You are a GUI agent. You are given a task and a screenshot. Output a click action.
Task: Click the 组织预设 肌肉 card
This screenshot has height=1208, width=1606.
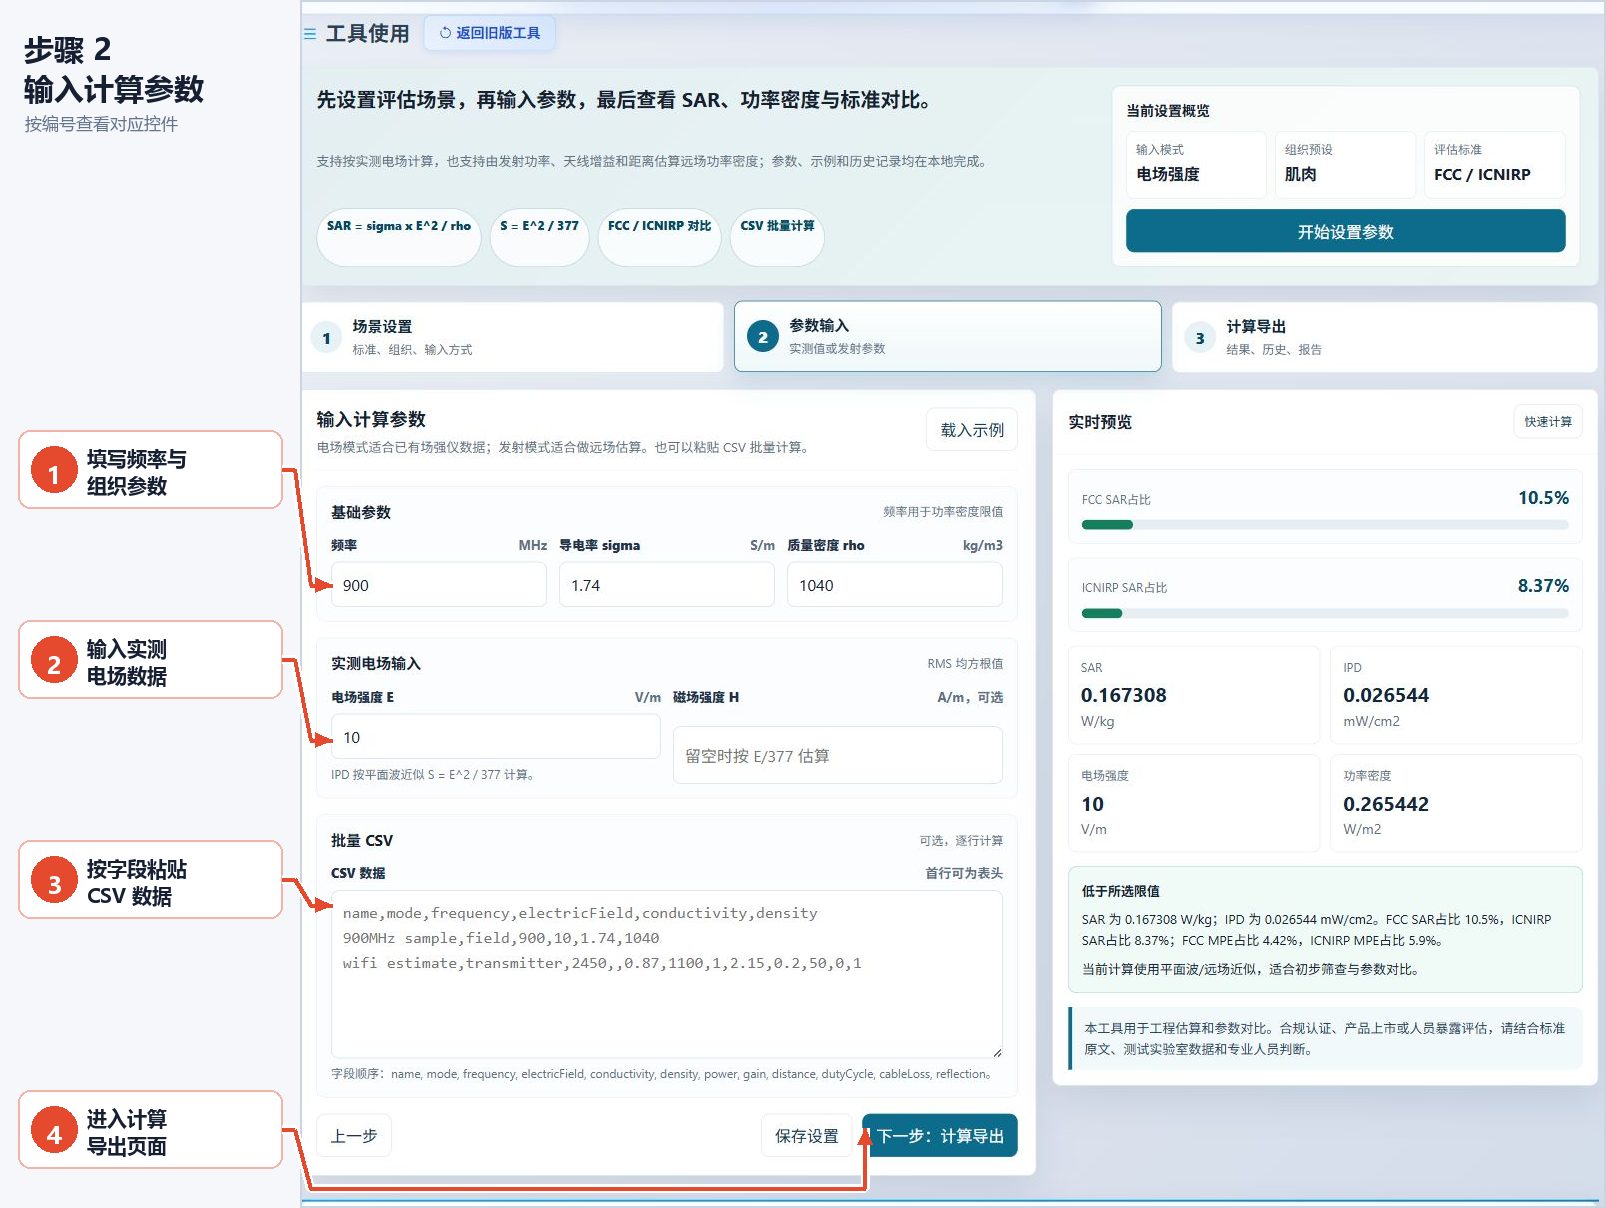pyautogui.click(x=1345, y=164)
